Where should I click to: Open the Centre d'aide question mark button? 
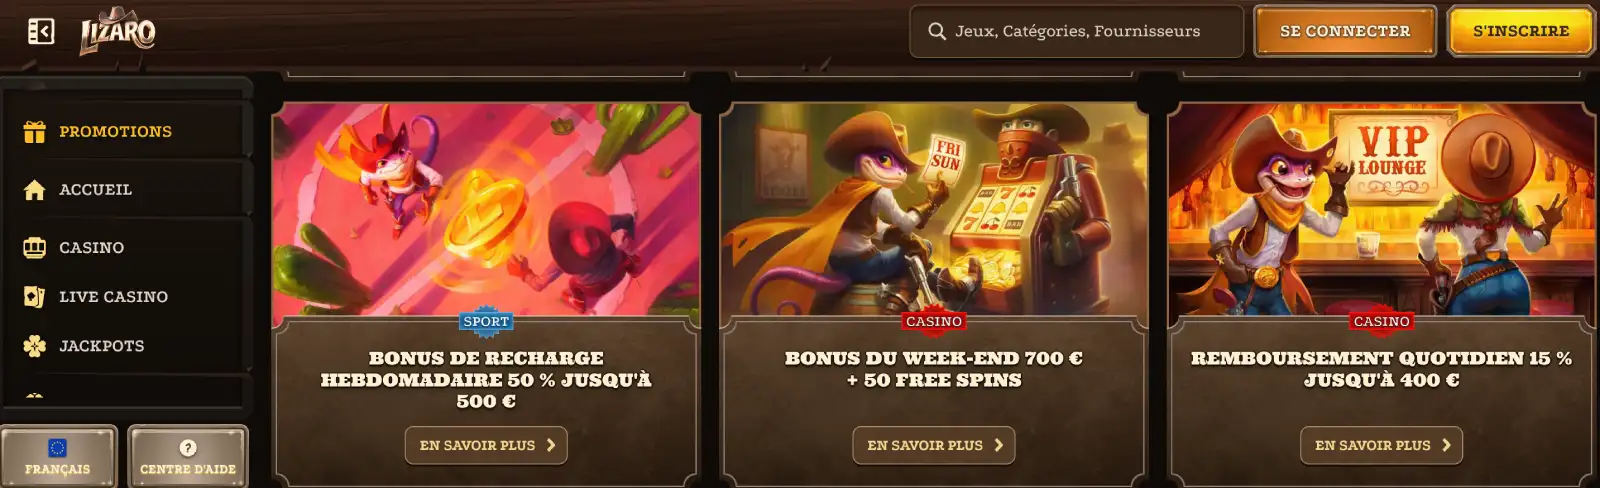(x=188, y=457)
